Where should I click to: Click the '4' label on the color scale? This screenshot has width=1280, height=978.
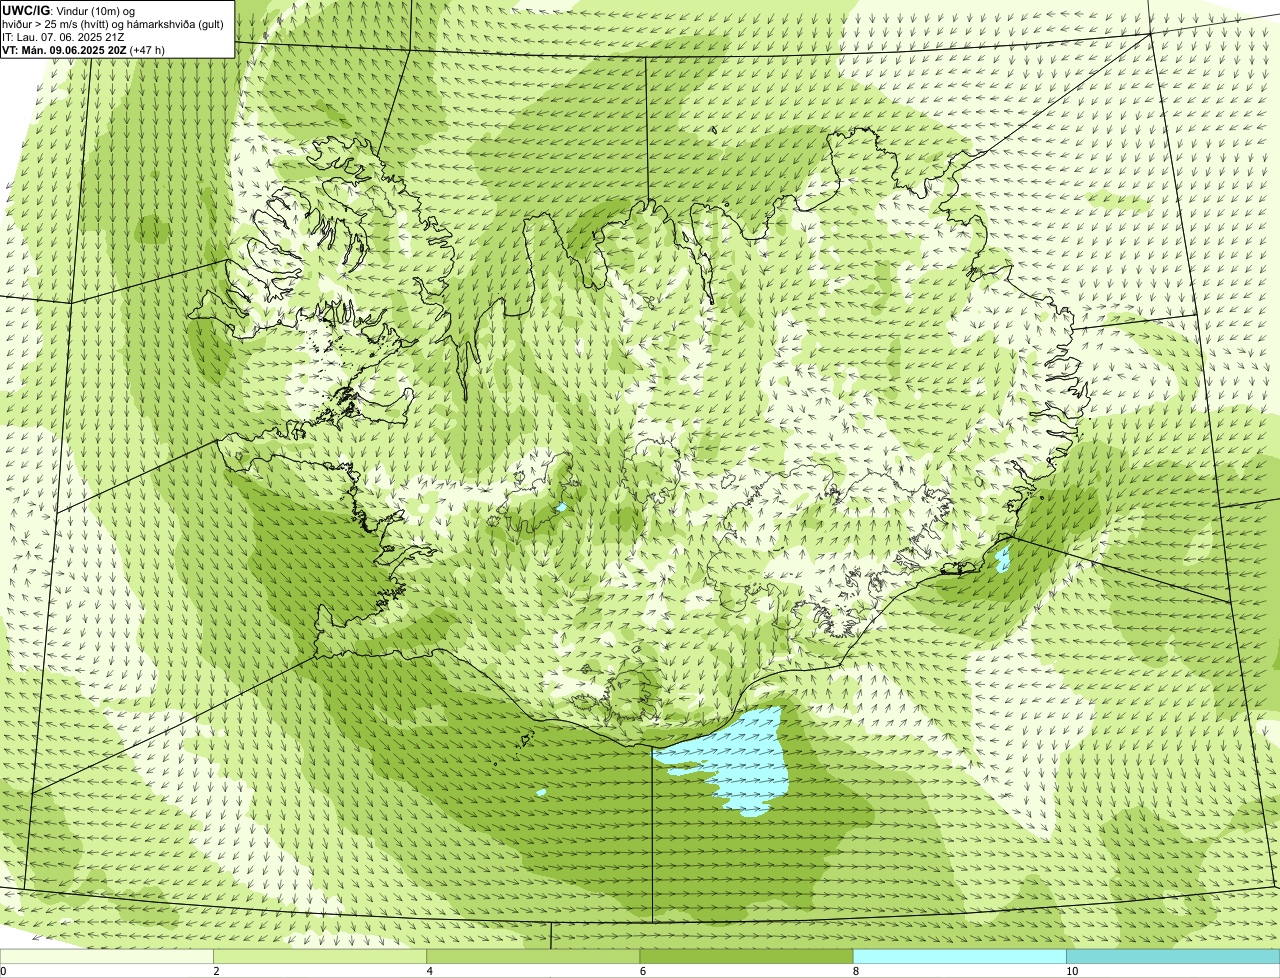[x=430, y=971]
